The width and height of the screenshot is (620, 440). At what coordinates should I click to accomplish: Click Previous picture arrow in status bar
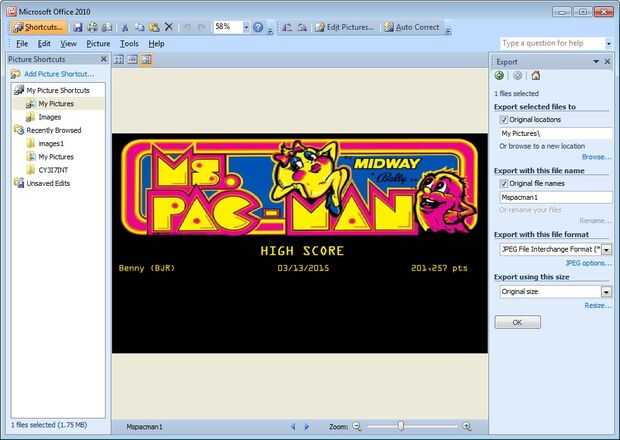[293, 427]
